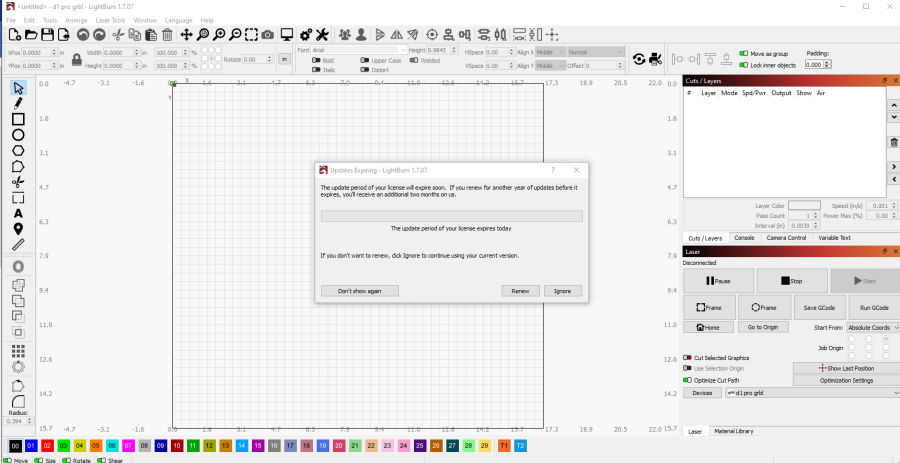
Task: Click the Open folder icon
Action: 31,34
